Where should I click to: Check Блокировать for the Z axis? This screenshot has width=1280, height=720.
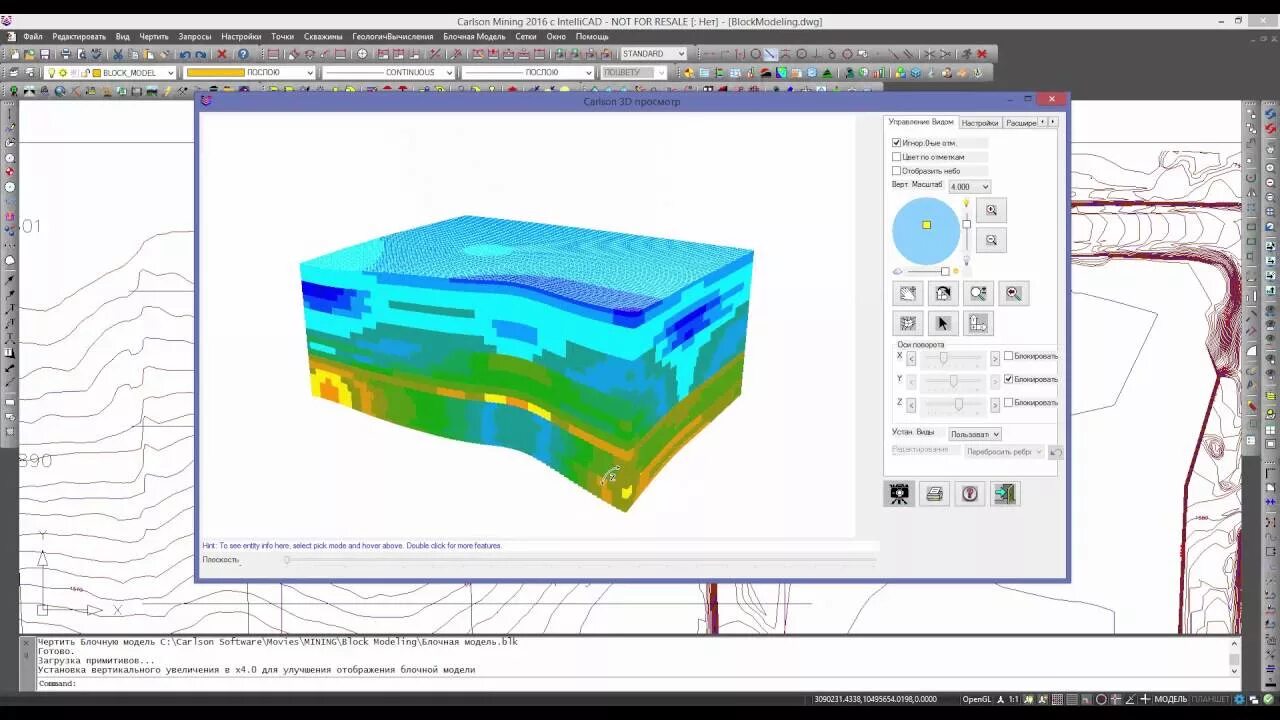point(1008,402)
